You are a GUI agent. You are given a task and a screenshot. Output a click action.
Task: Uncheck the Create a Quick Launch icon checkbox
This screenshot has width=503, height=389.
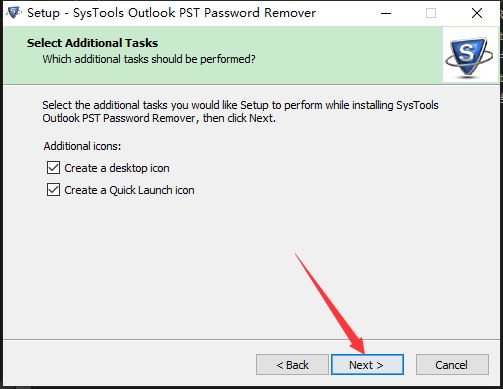53,190
